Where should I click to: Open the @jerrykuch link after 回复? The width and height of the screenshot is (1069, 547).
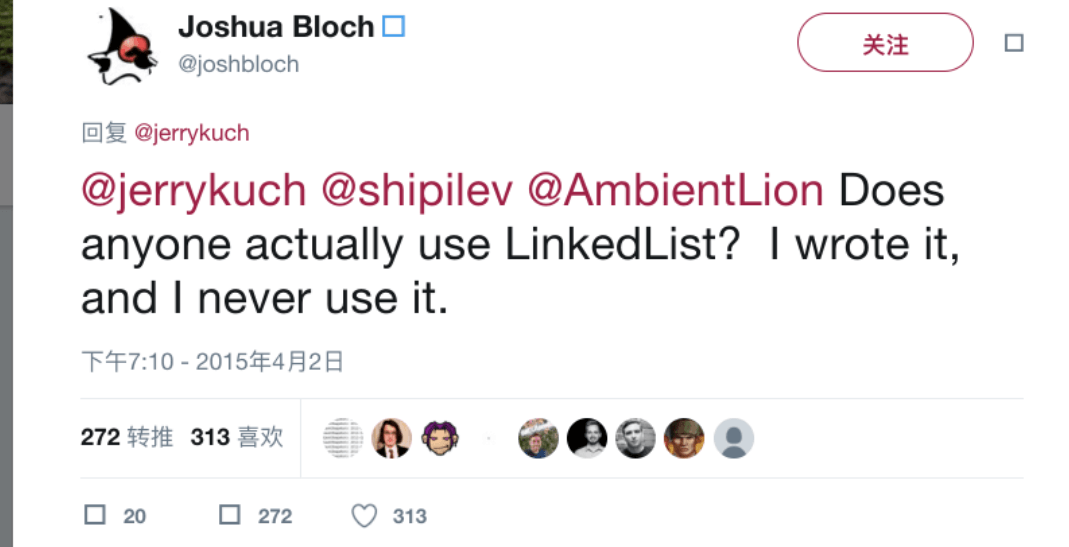(191, 133)
